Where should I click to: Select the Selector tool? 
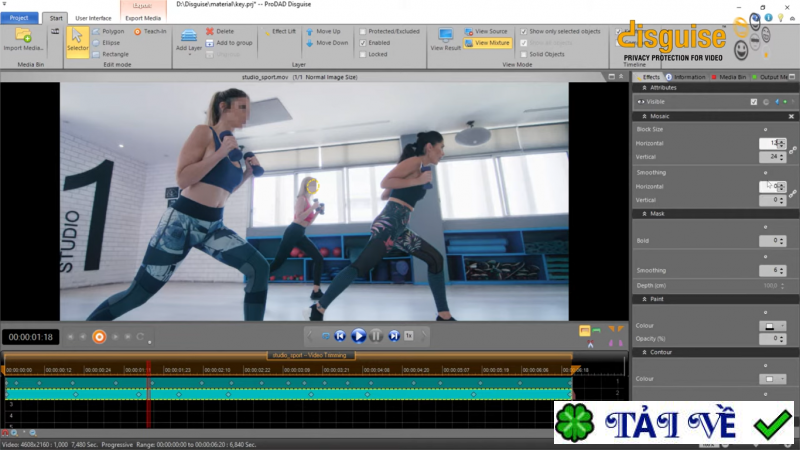pyautogui.click(x=77, y=39)
